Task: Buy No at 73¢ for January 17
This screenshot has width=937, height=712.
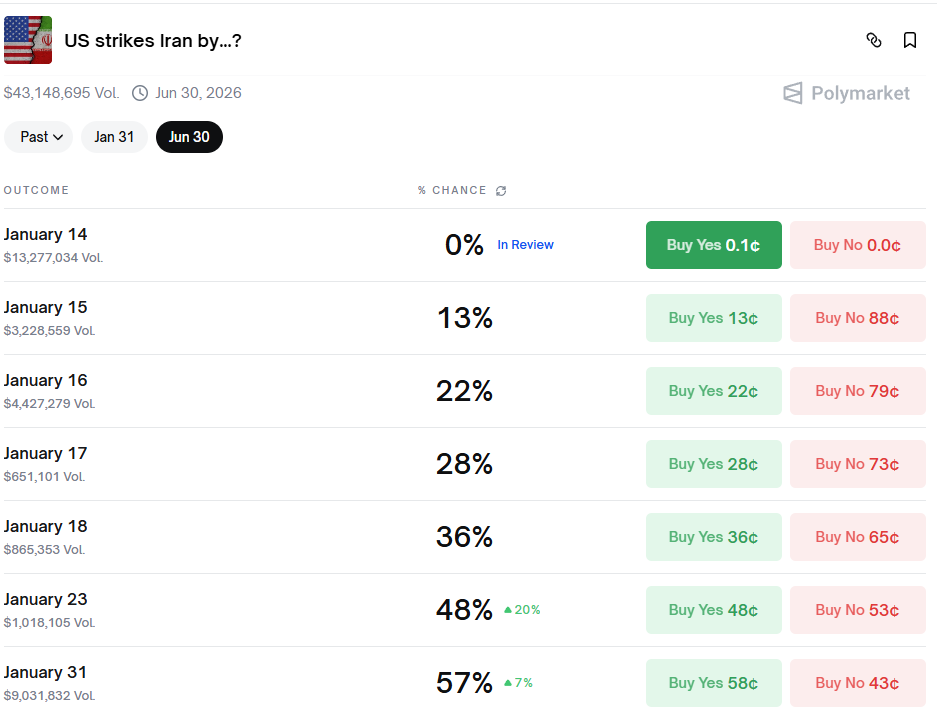Action: tap(857, 464)
